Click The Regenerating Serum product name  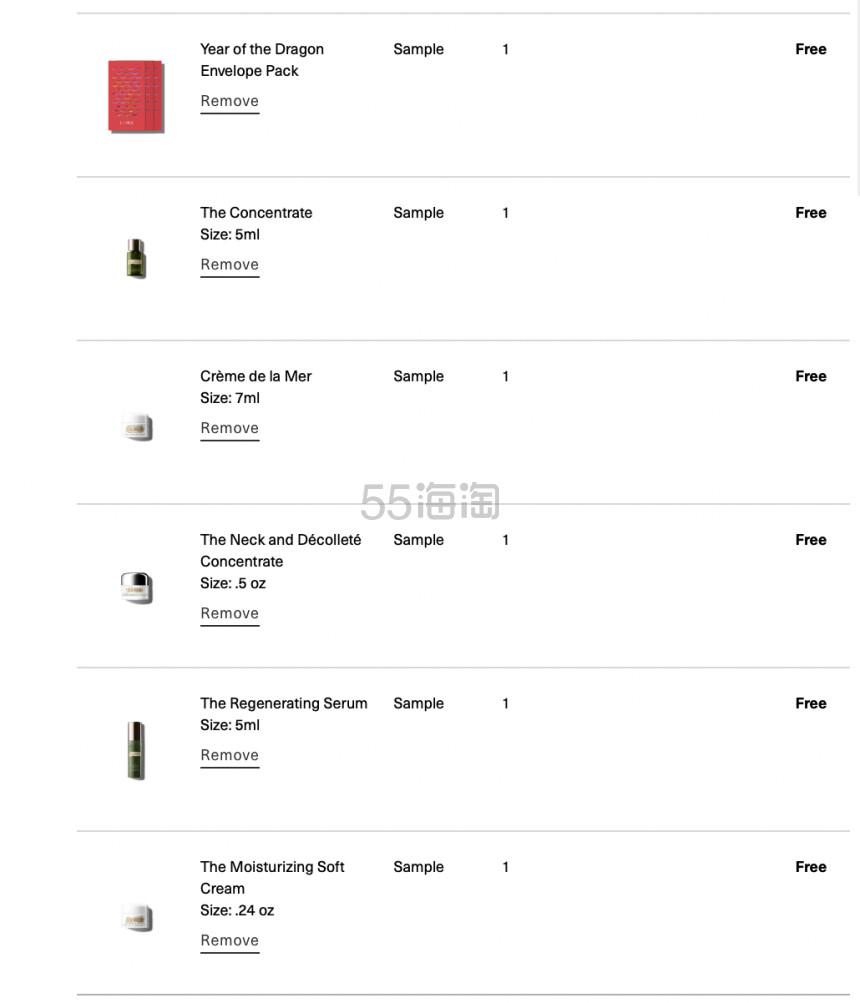283,704
